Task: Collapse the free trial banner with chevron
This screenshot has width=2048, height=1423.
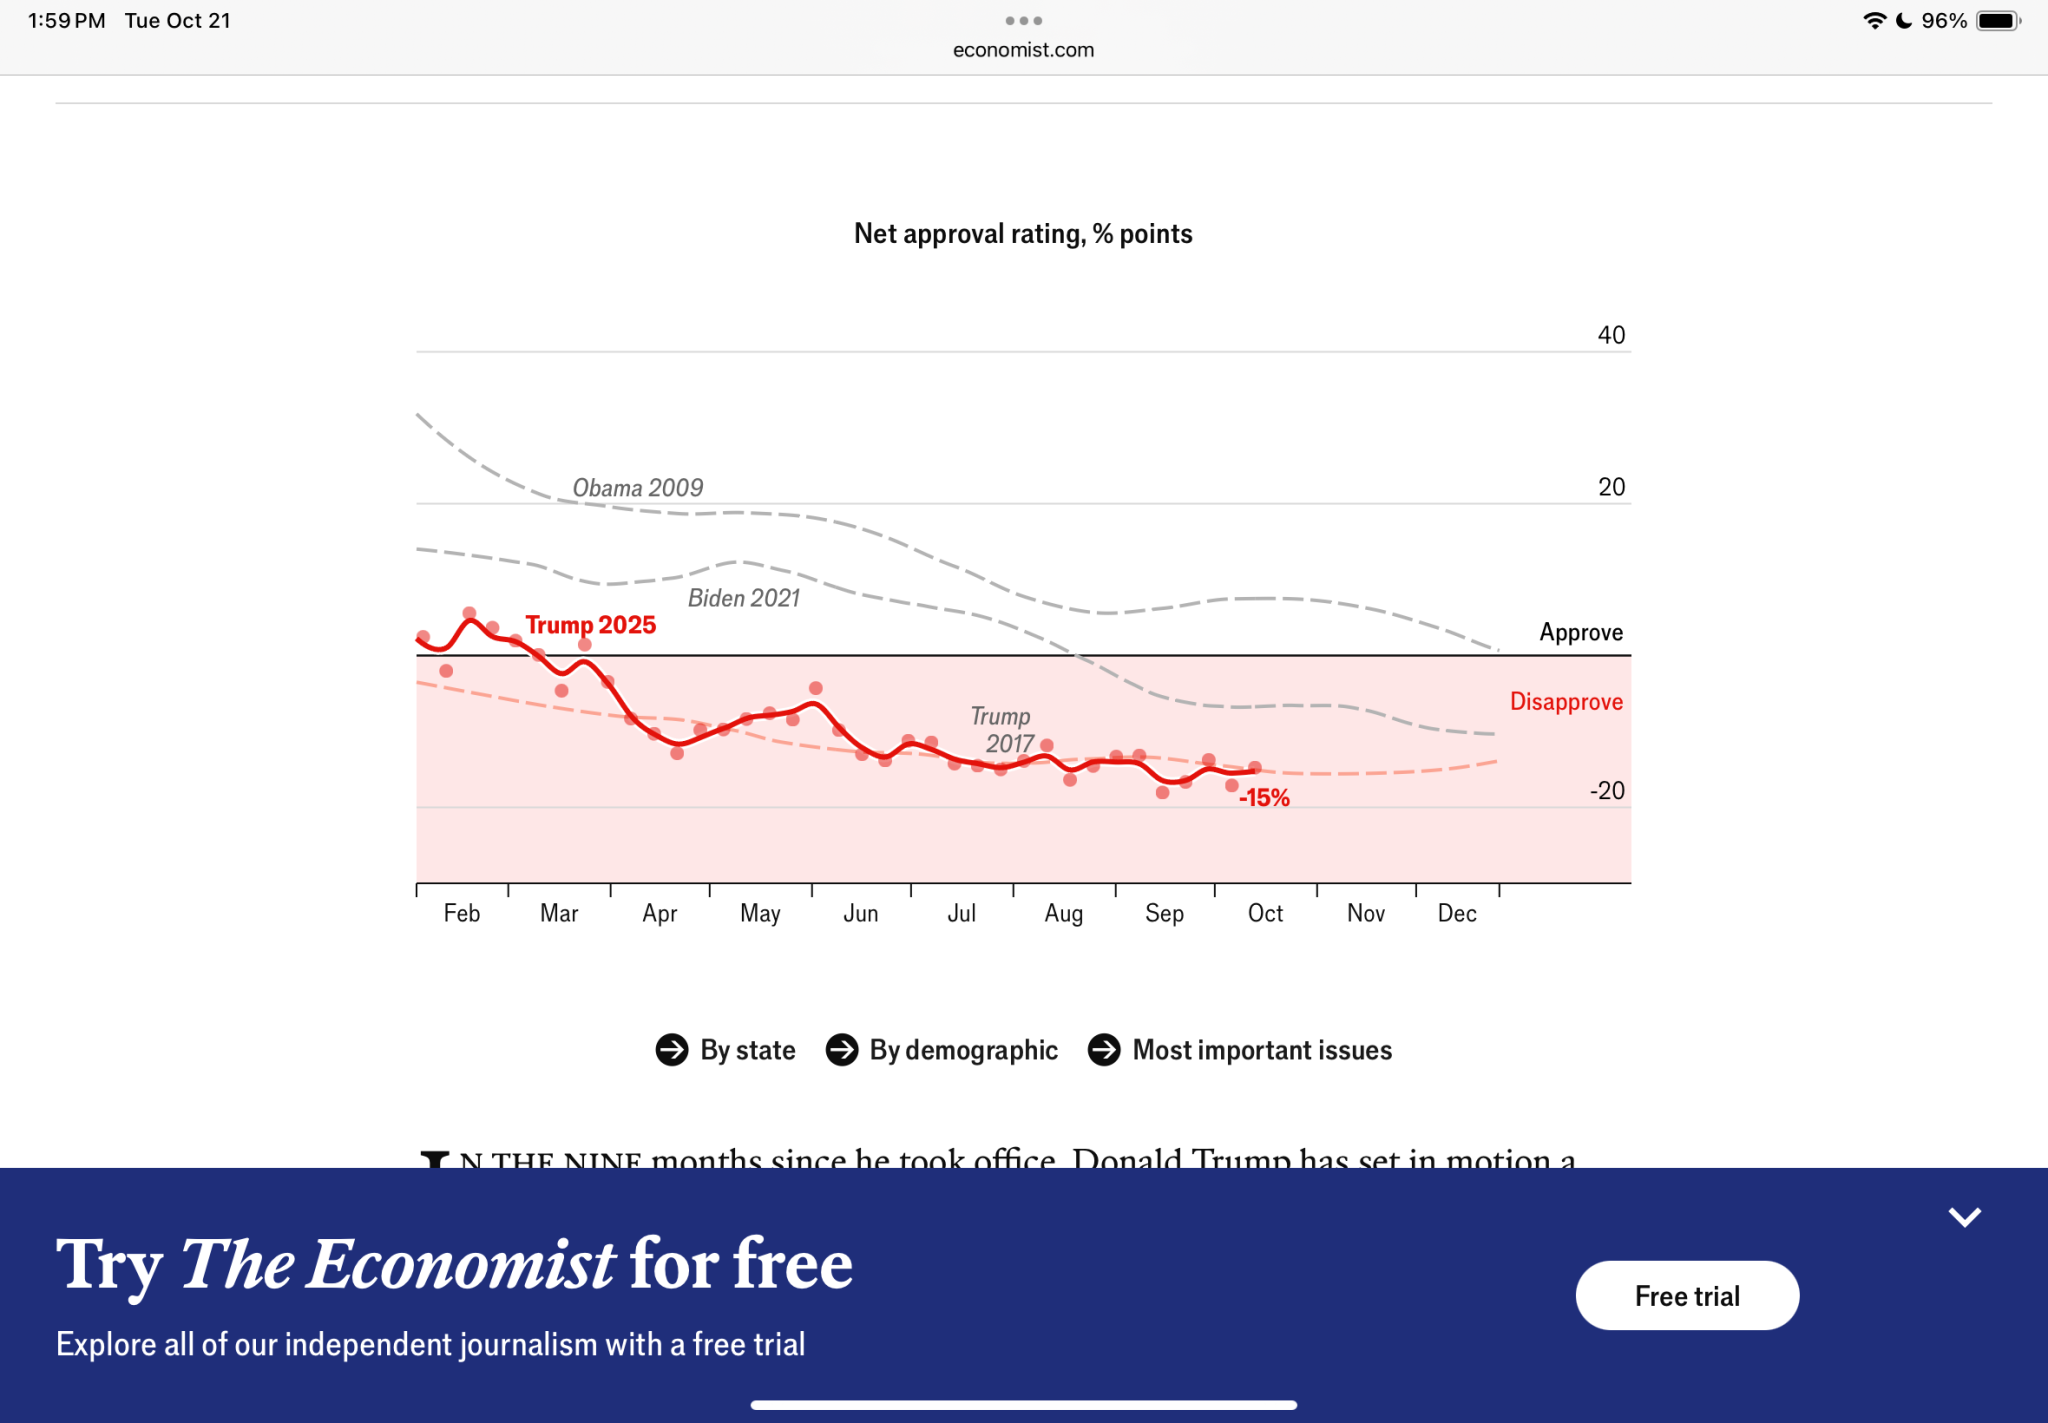Action: coord(1964,1217)
